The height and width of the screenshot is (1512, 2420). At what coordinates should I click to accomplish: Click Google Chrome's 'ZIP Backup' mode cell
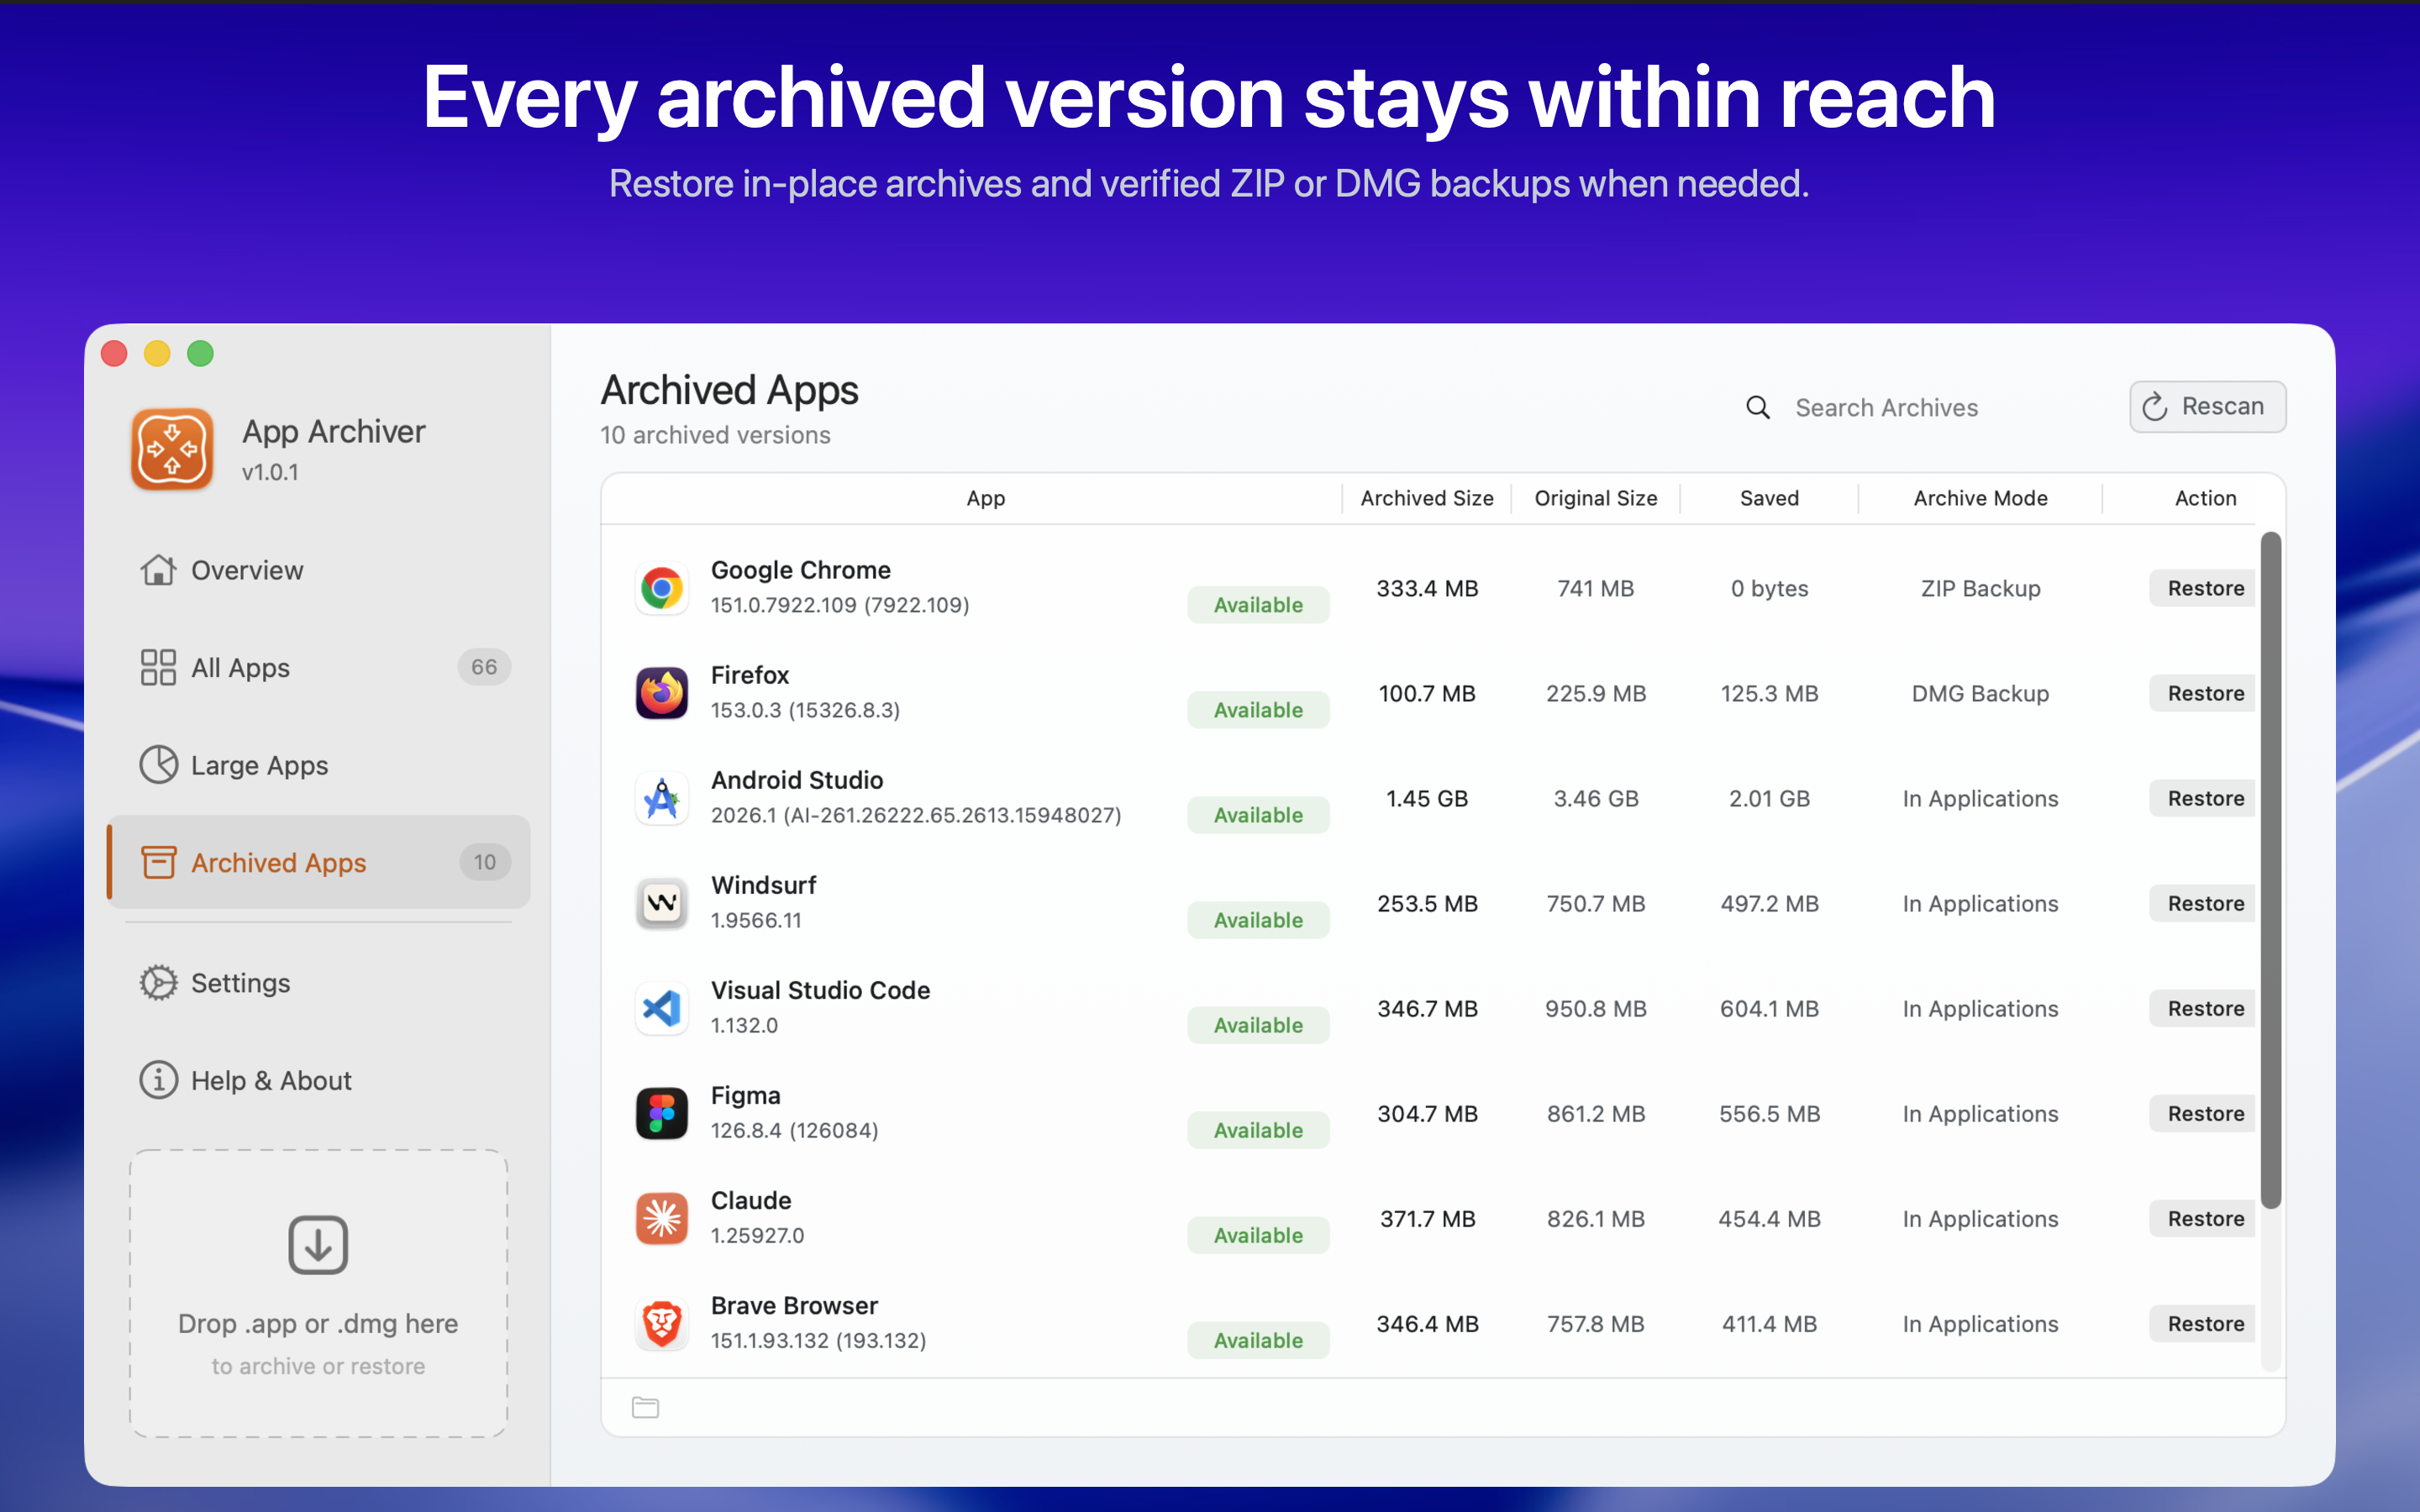(x=1980, y=588)
